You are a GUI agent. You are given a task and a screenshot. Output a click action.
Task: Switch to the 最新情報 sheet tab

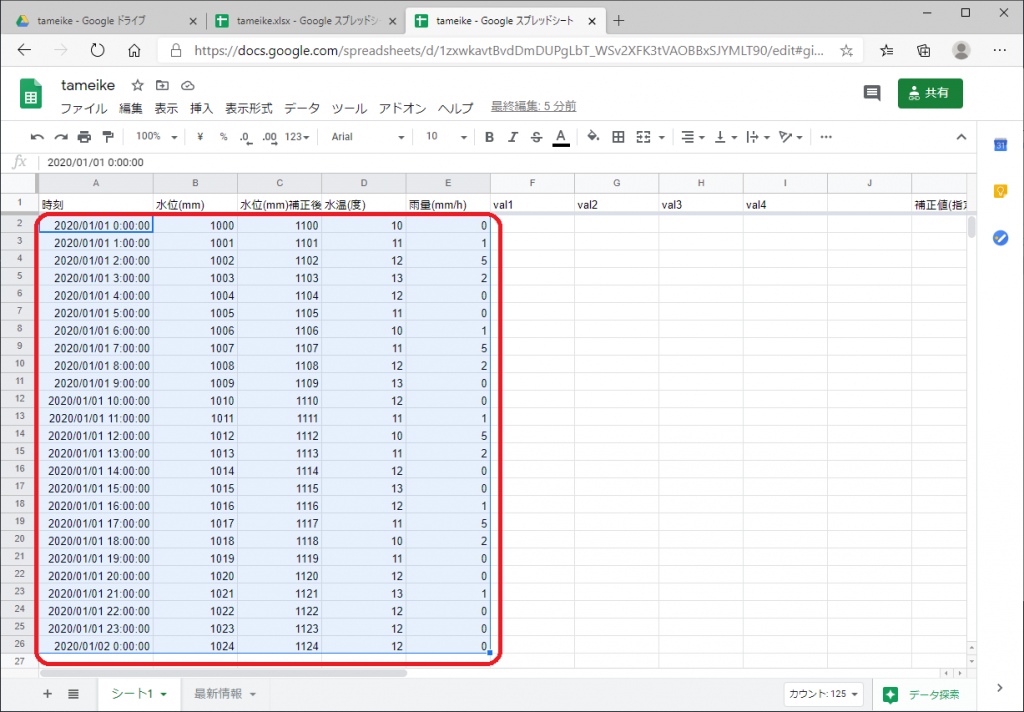[x=224, y=693]
